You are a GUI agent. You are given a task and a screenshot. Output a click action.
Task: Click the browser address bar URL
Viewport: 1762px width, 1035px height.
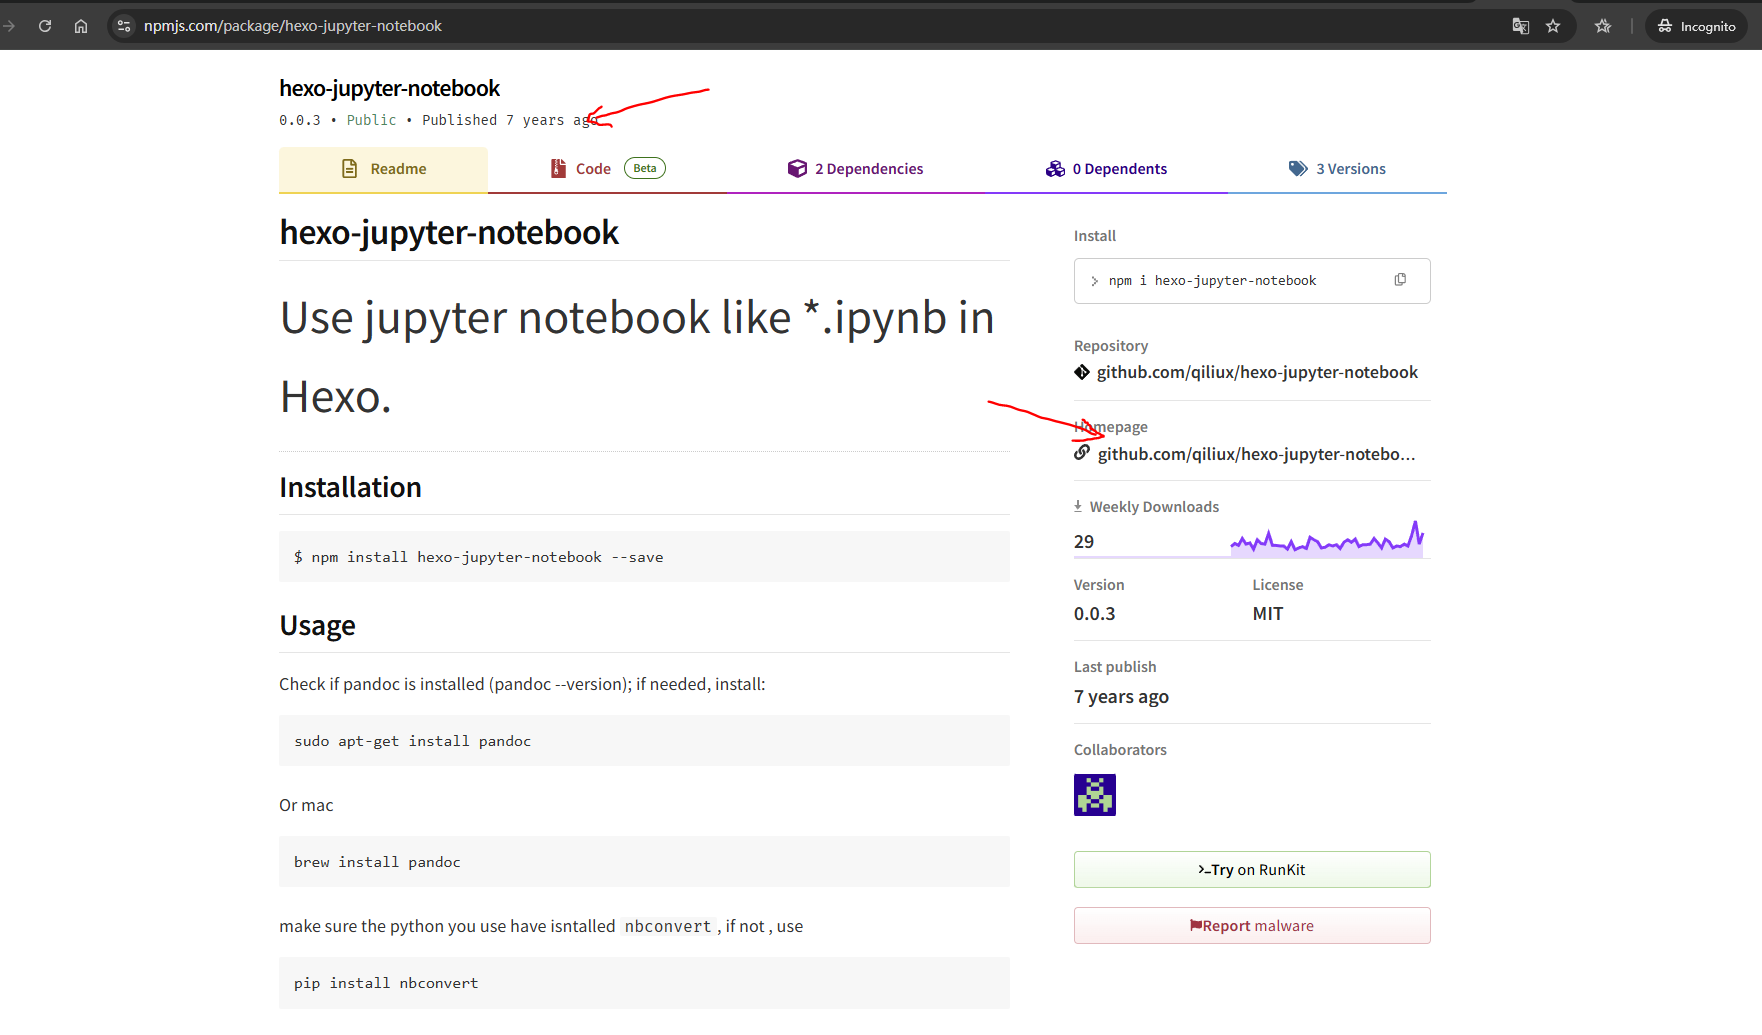(x=292, y=26)
